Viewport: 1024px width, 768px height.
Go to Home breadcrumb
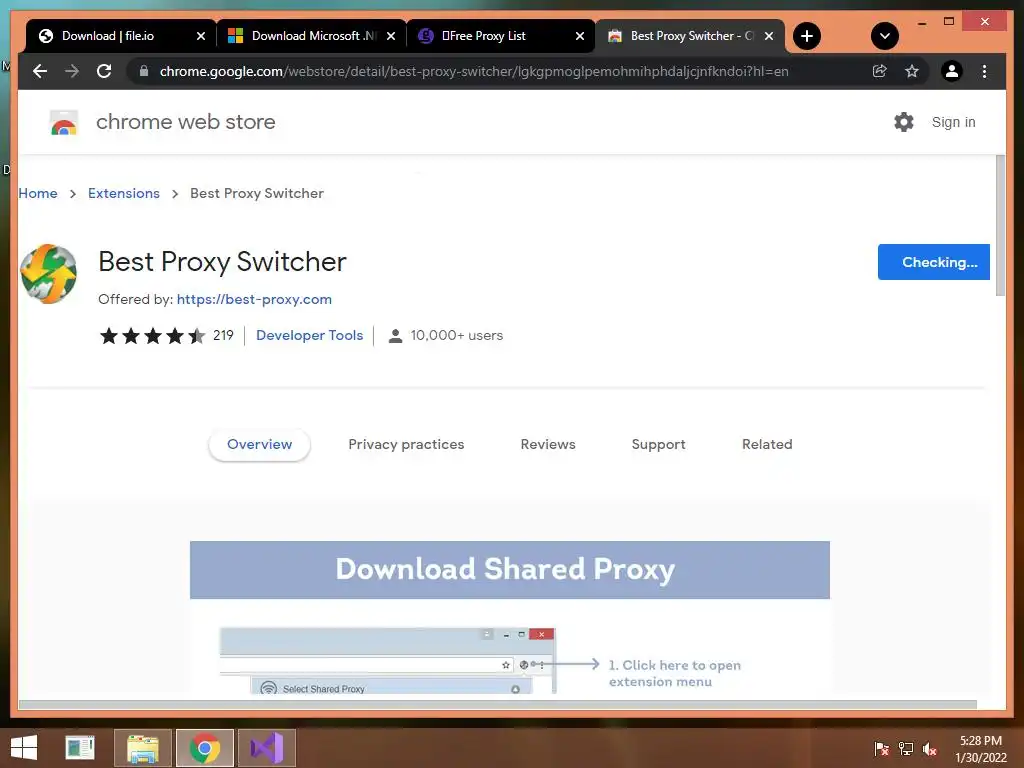tap(38, 193)
